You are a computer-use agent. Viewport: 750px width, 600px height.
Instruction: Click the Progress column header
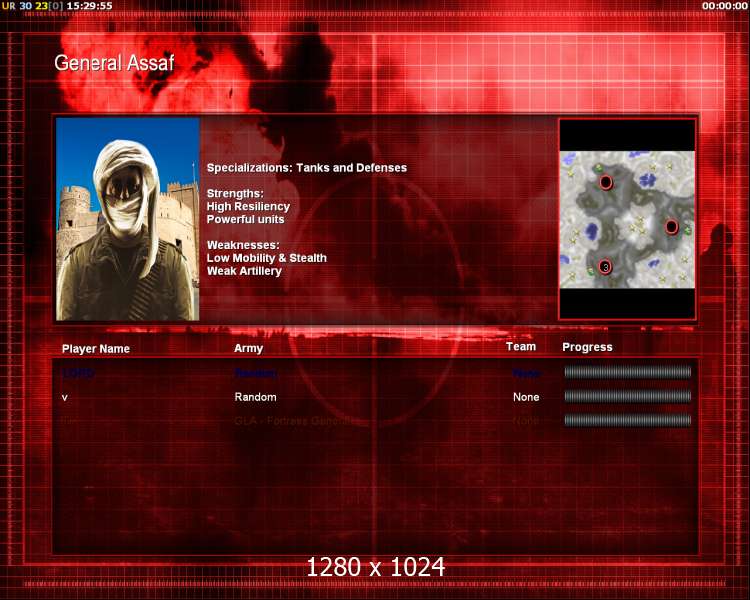(x=587, y=347)
